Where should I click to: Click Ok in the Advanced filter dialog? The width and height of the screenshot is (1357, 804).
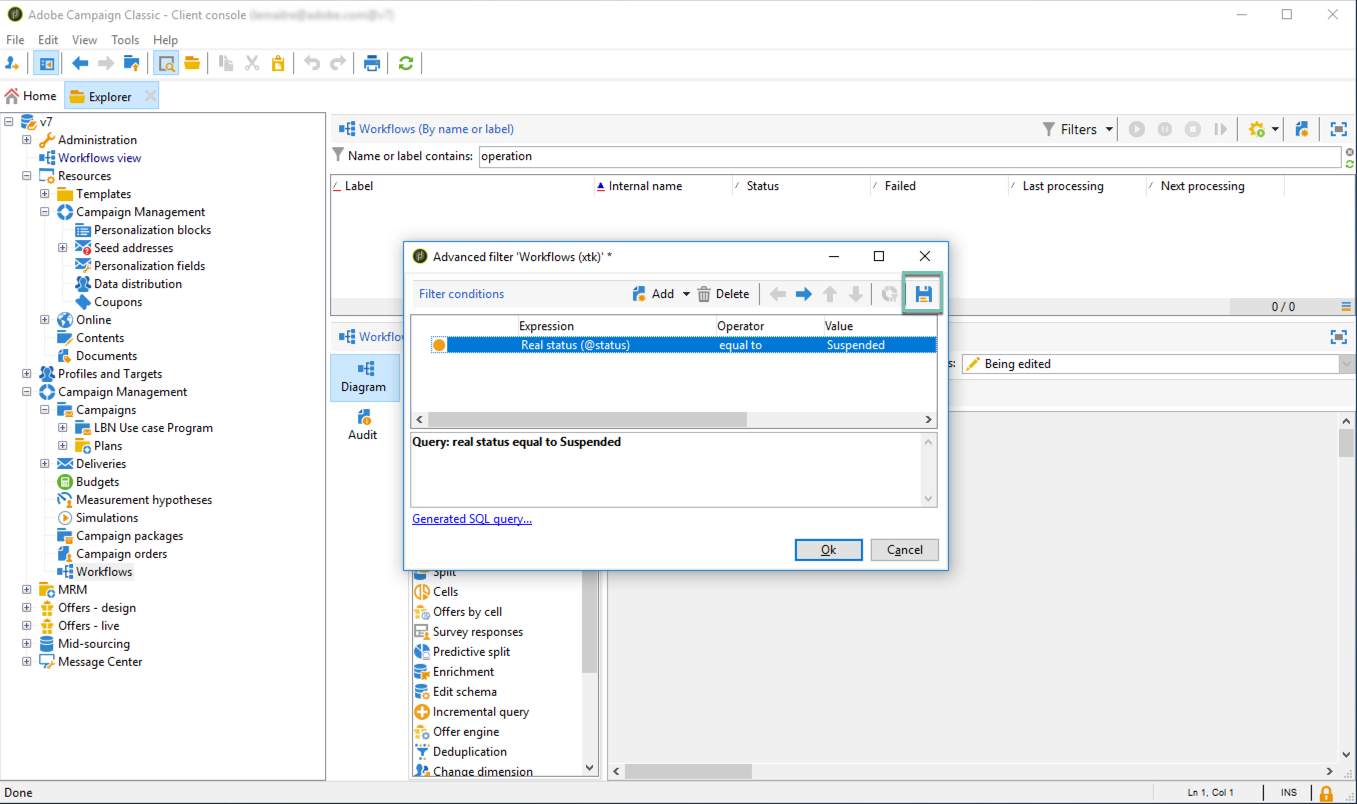pyautogui.click(x=828, y=550)
